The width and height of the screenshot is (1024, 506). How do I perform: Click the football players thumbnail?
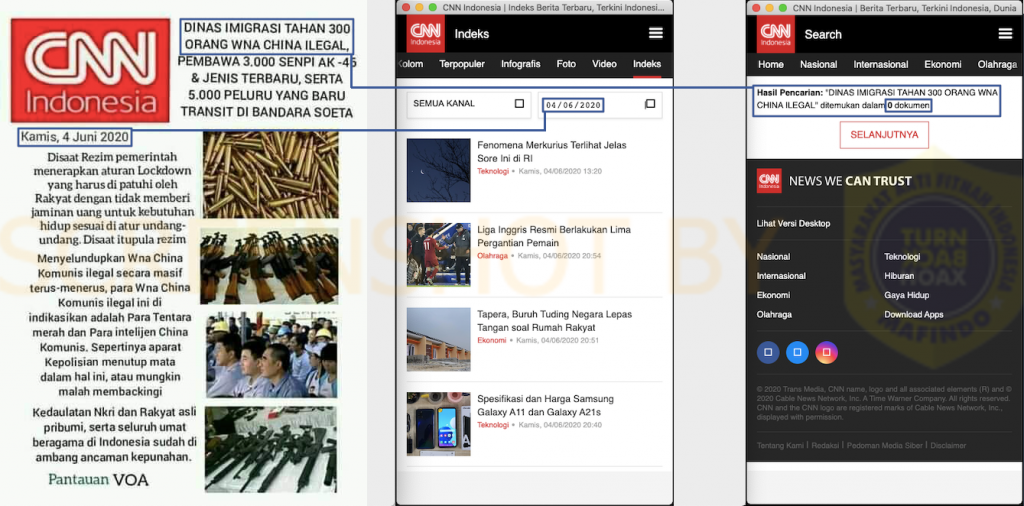(438, 255)
